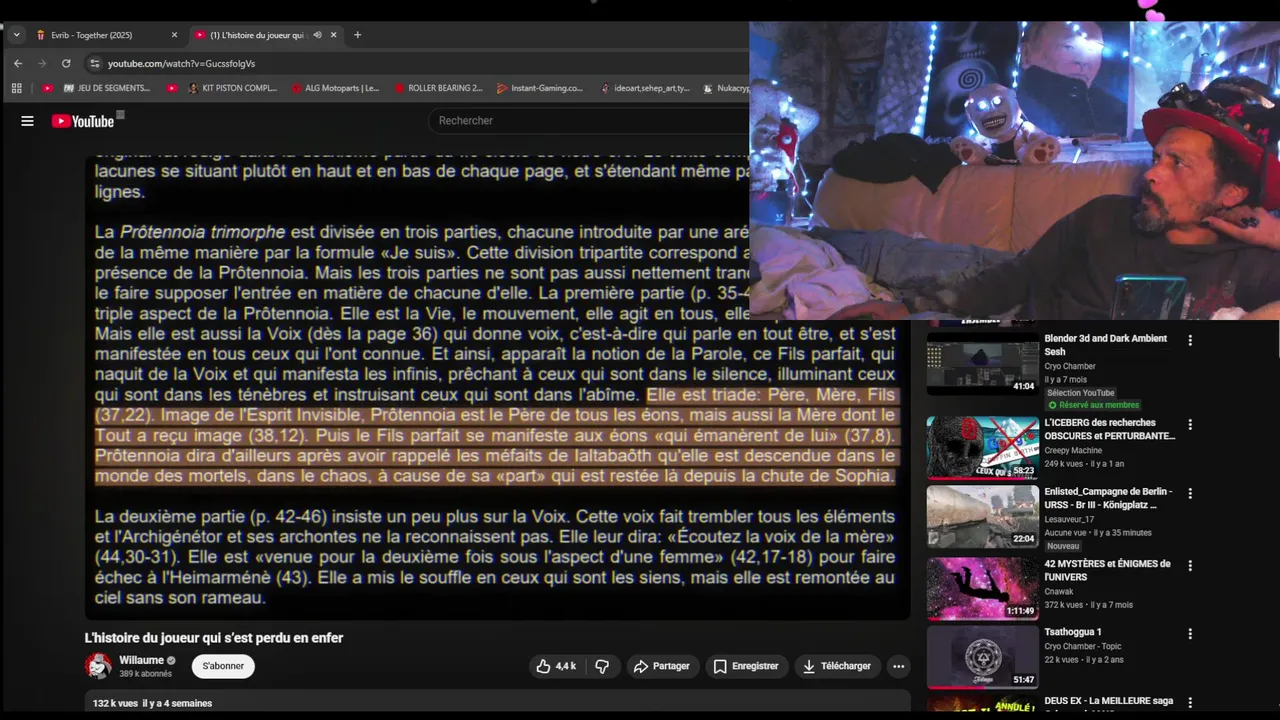
Task: Like the video with thumbs up 4,4 k
Action: point(556,666)
